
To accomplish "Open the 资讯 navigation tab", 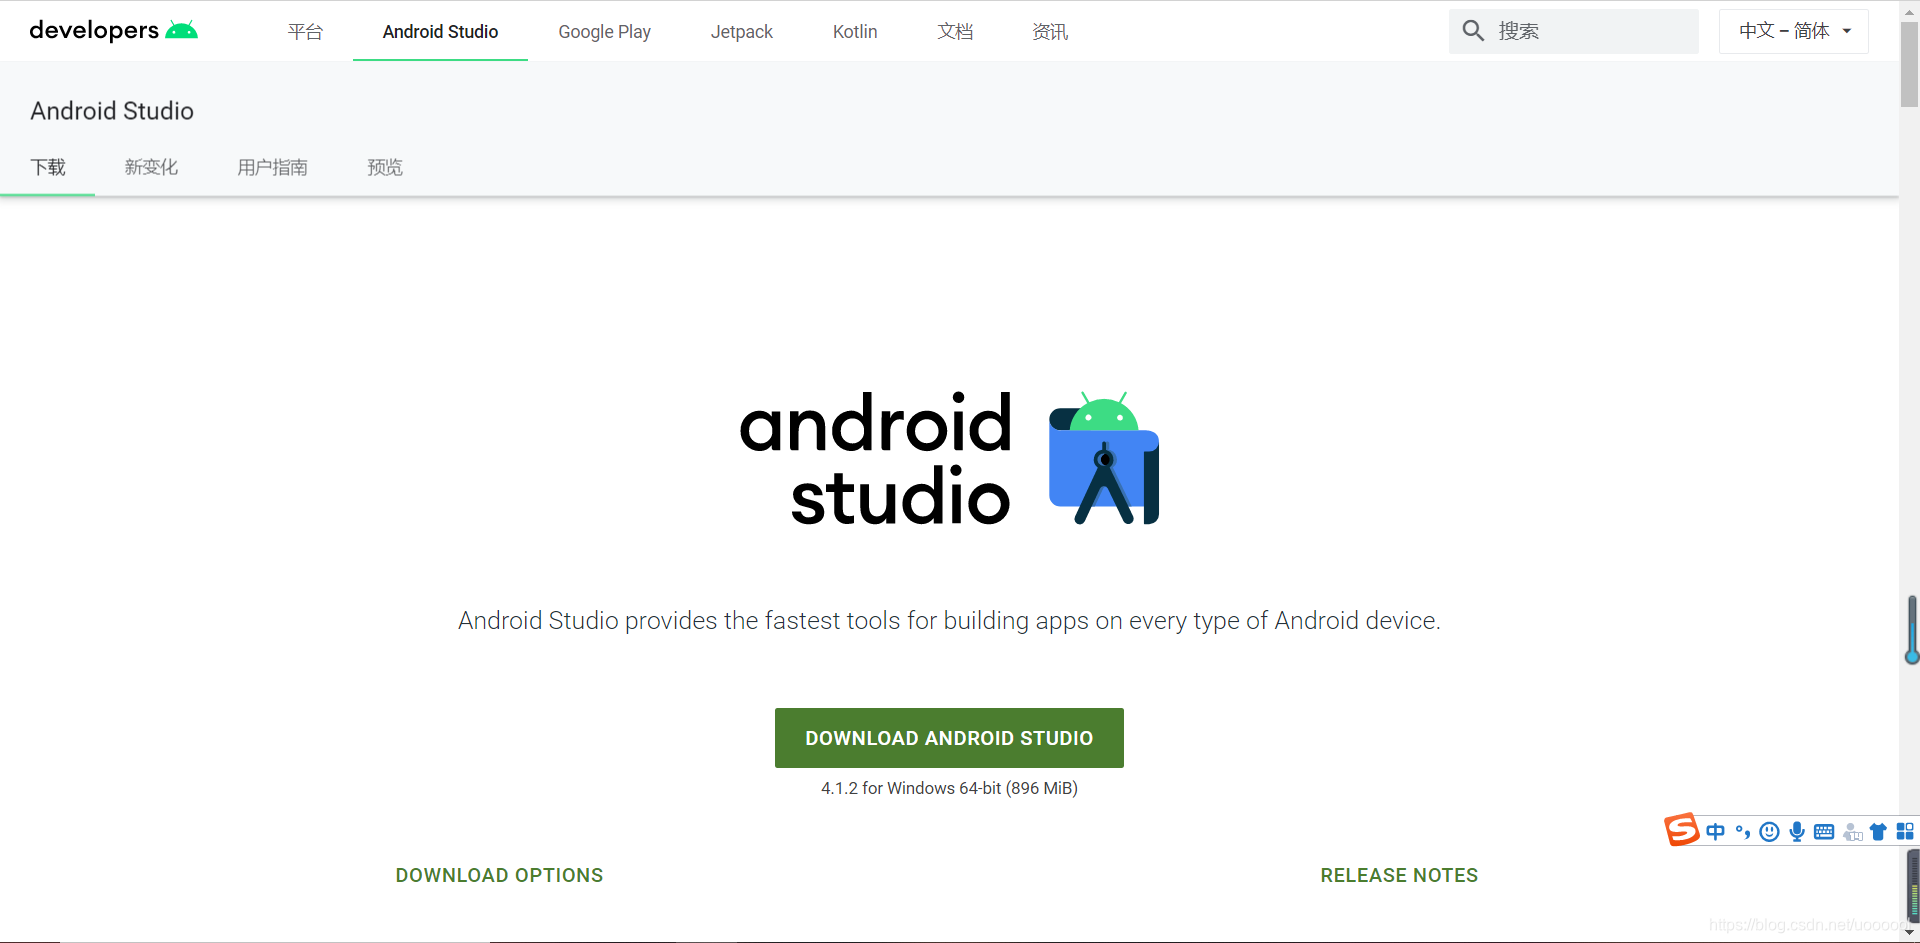I will click(1050, 31).
